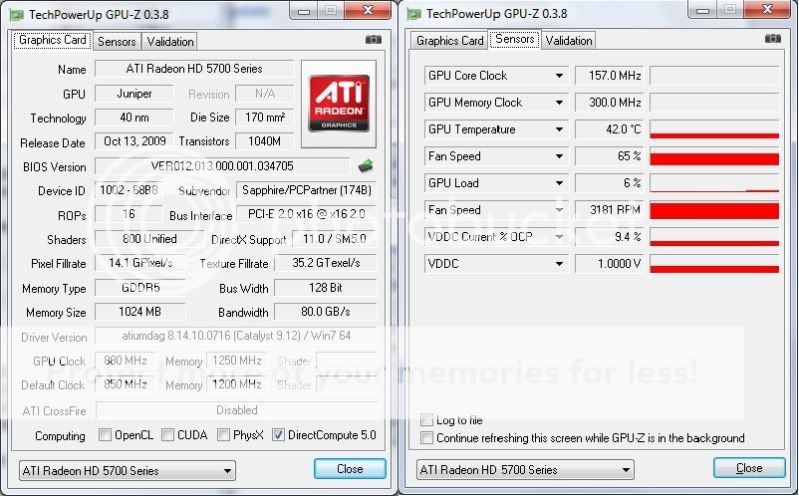Viewport: 799px width, 496px height.
Task: Open graphics card selector in left window
Action: 227,470
